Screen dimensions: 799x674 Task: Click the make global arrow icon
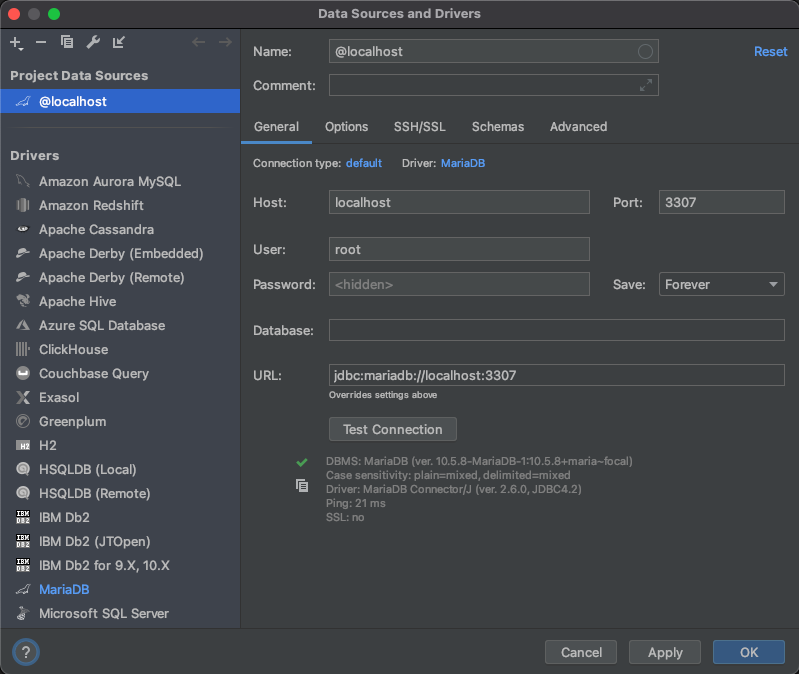(119, 42)
